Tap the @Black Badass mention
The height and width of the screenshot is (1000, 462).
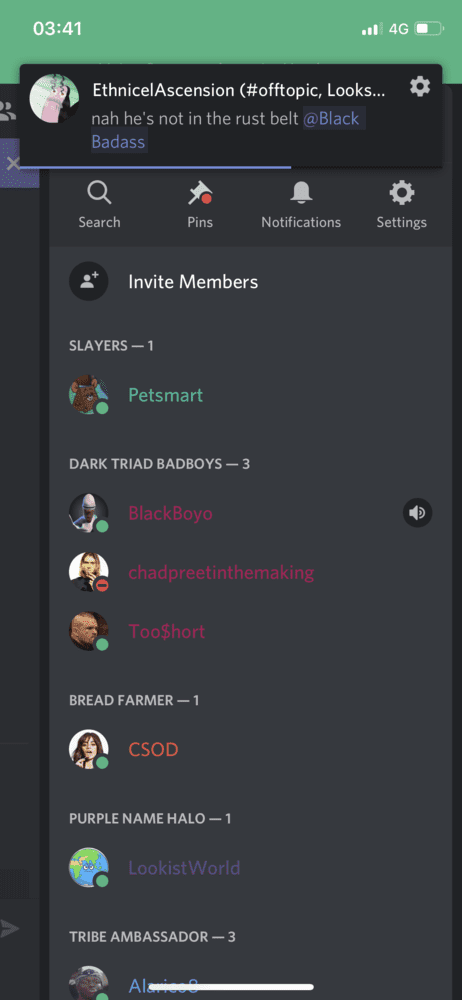click(228, 130)
